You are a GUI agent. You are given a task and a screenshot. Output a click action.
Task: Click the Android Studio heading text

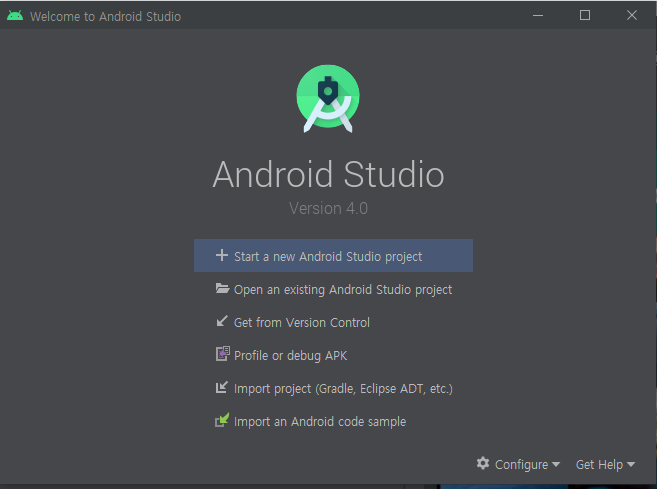328,174
